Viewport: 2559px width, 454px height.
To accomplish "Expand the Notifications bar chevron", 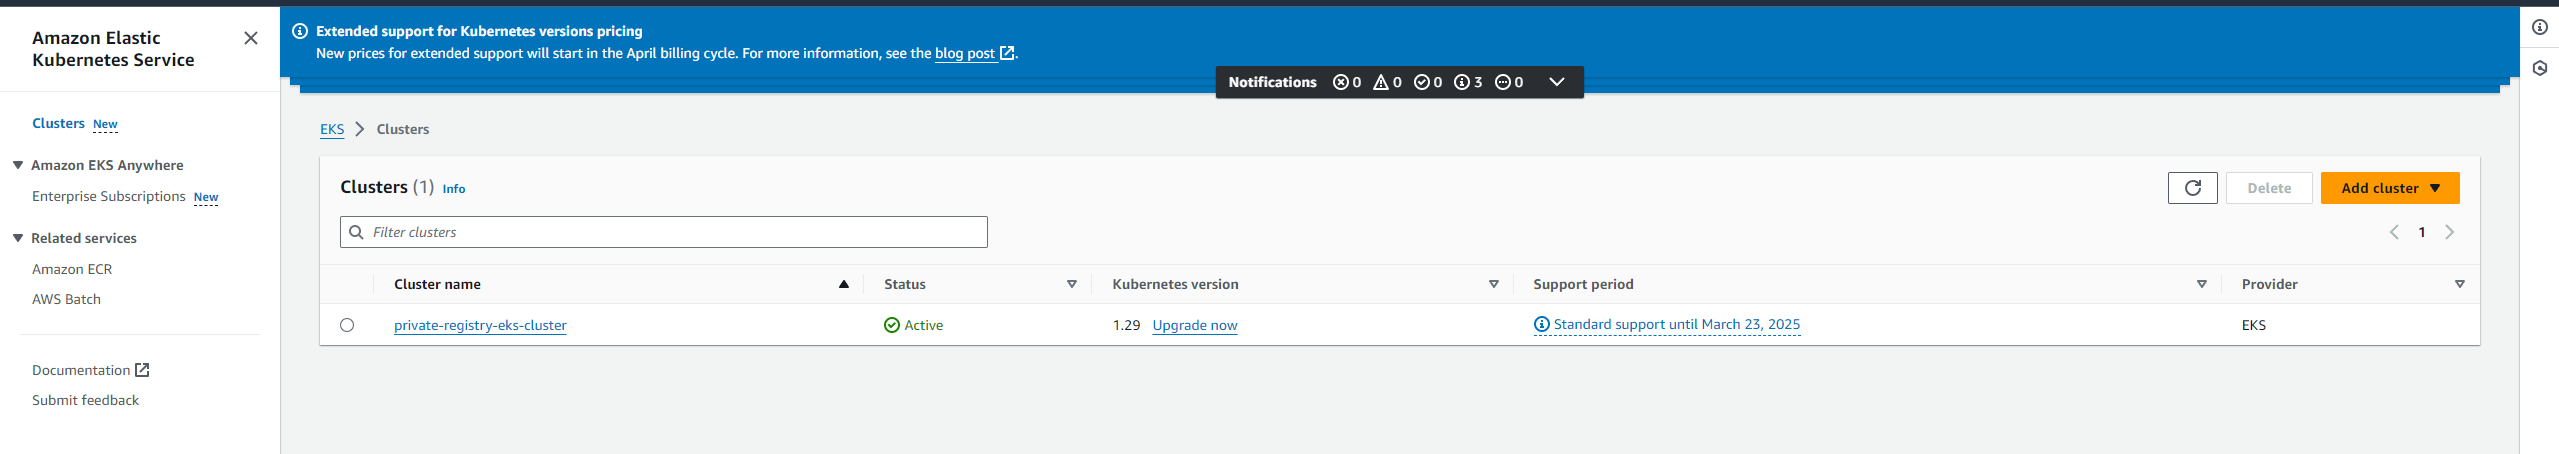I will (x=1556, y=82).
